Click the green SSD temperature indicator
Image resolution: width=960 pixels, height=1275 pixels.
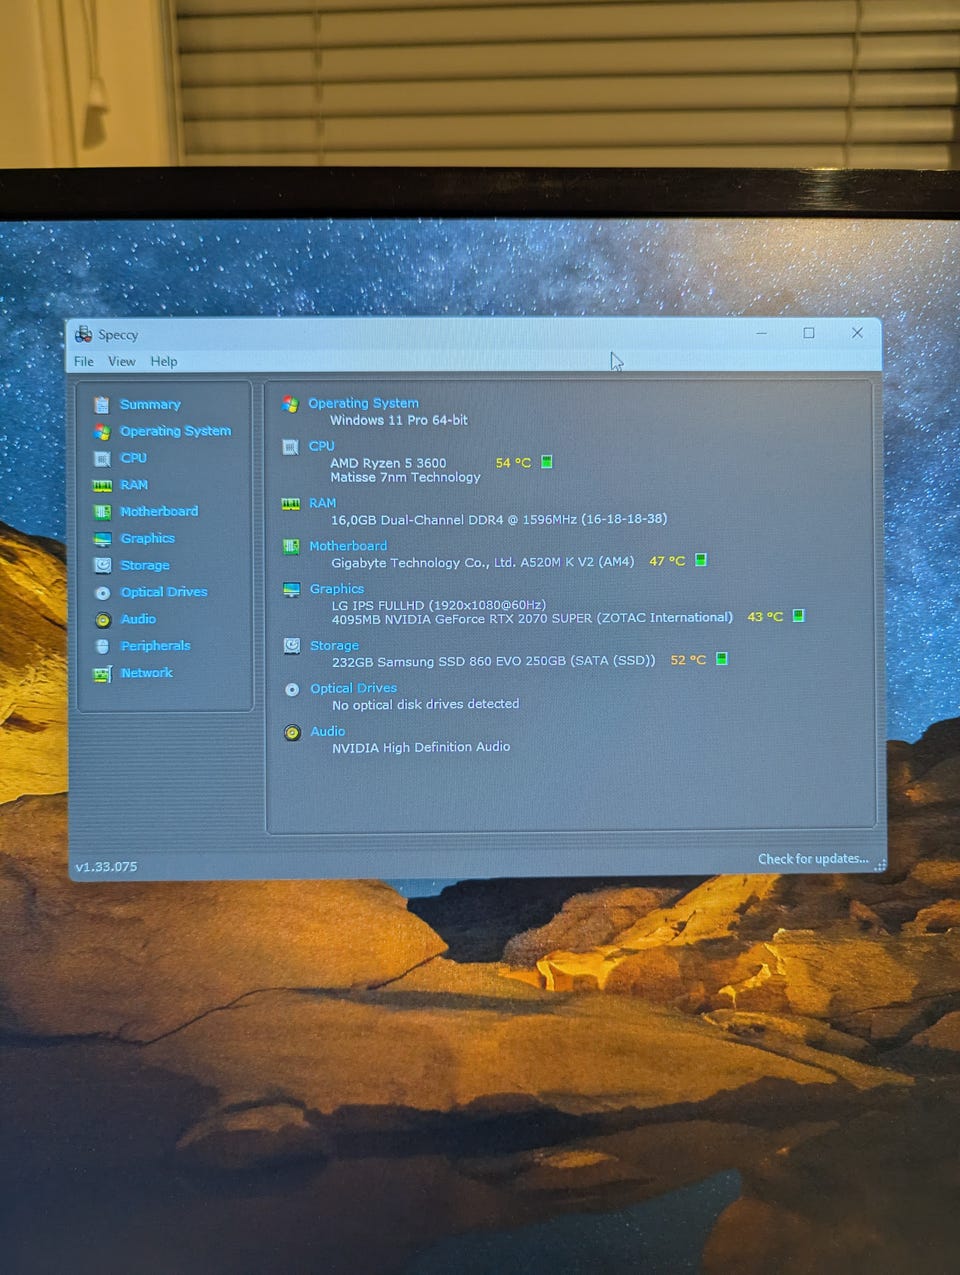[722, 659]
